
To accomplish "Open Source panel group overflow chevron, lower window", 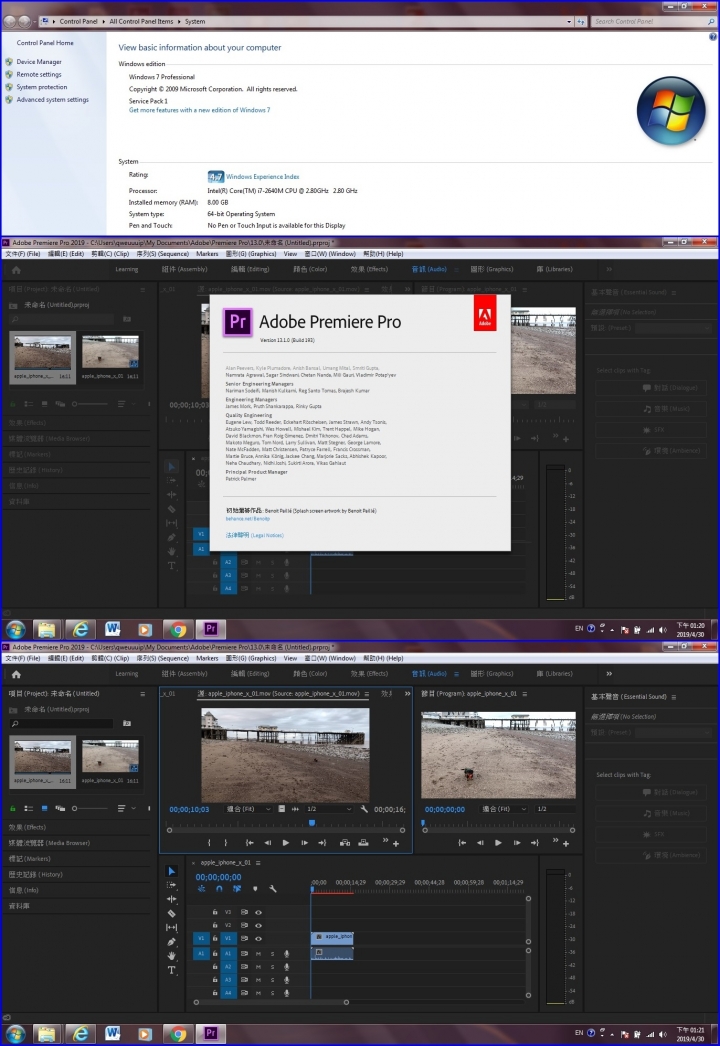I will point(408,694).
